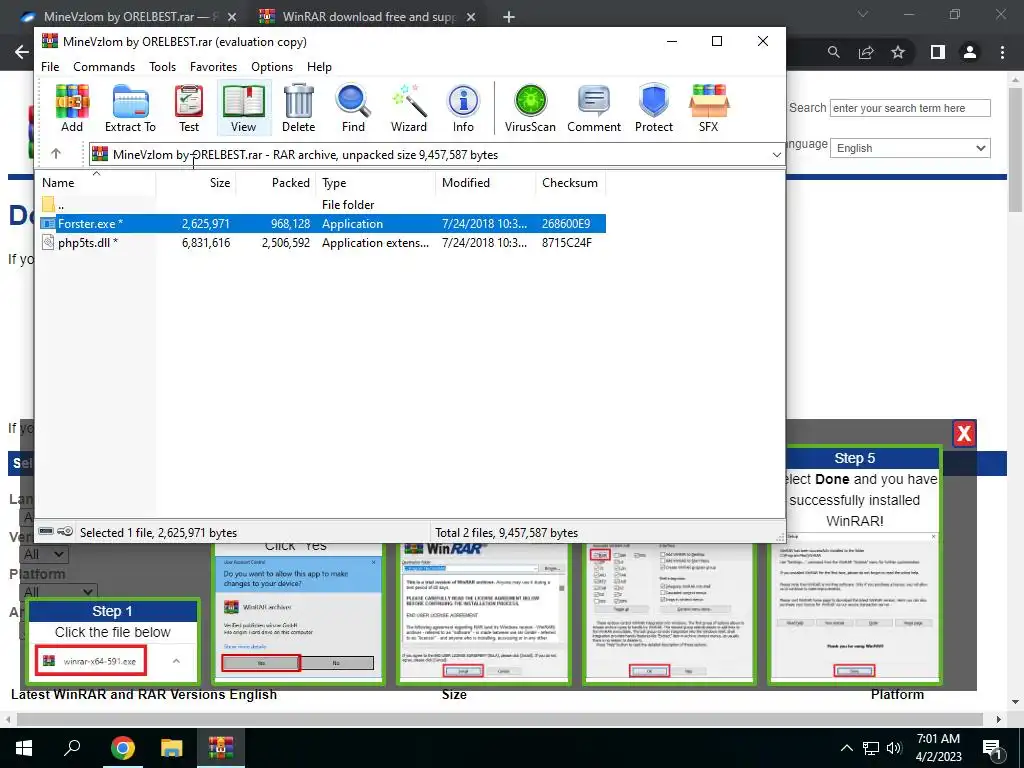
Task: Expand the archive path dropdown arrow
Action: [776, 155]
